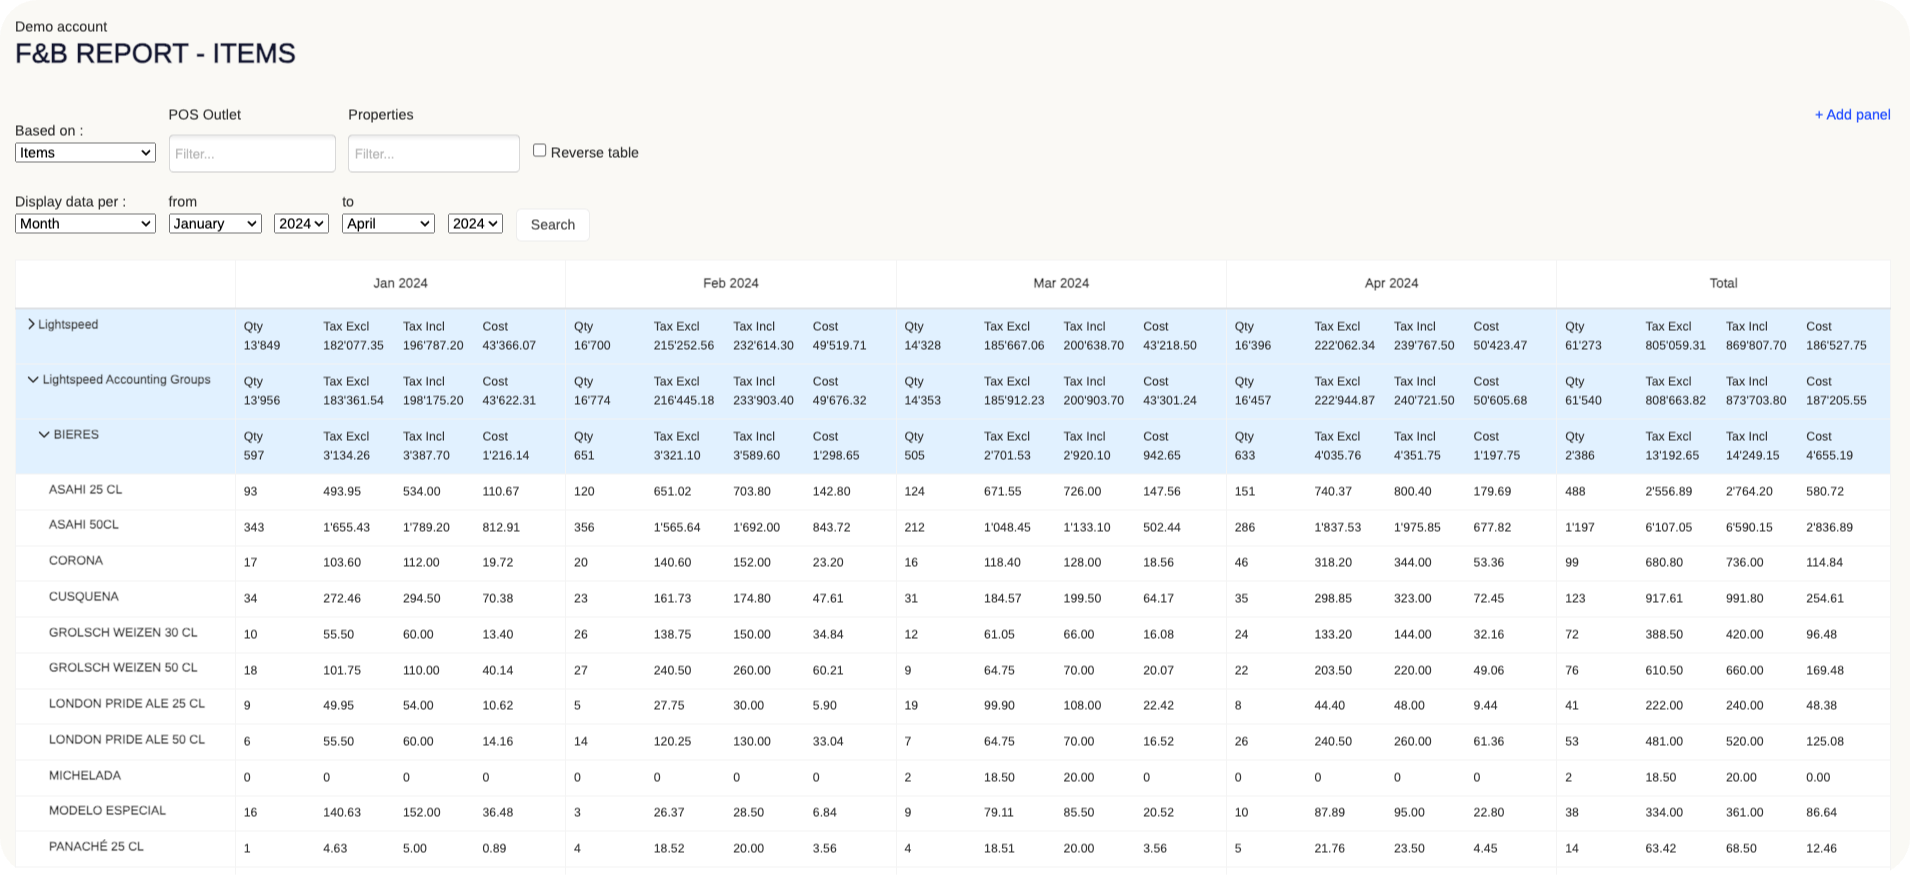The image size is (1910, 875).
Task: Select the Jan 2024 column header
Action: tap(400, 284)
